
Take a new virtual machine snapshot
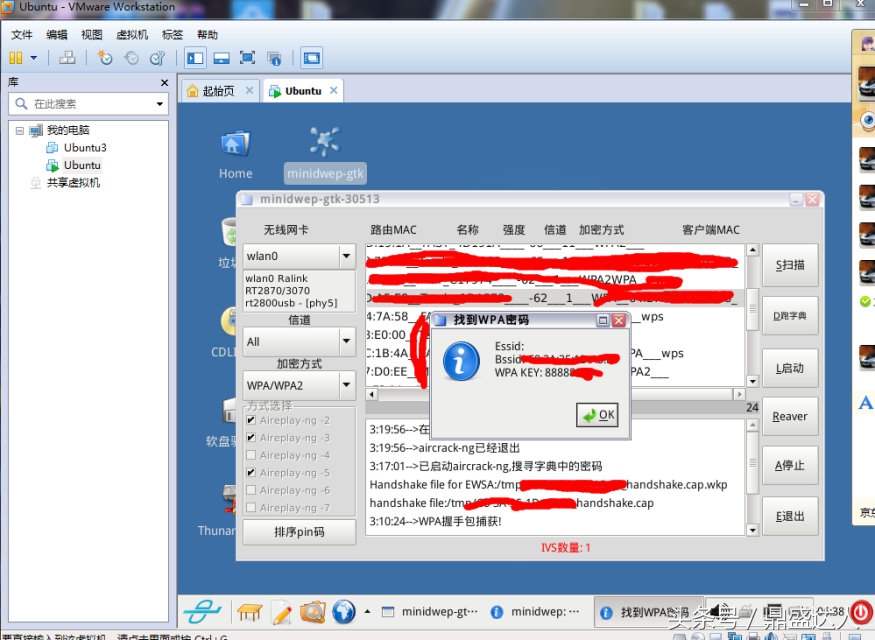104,57
